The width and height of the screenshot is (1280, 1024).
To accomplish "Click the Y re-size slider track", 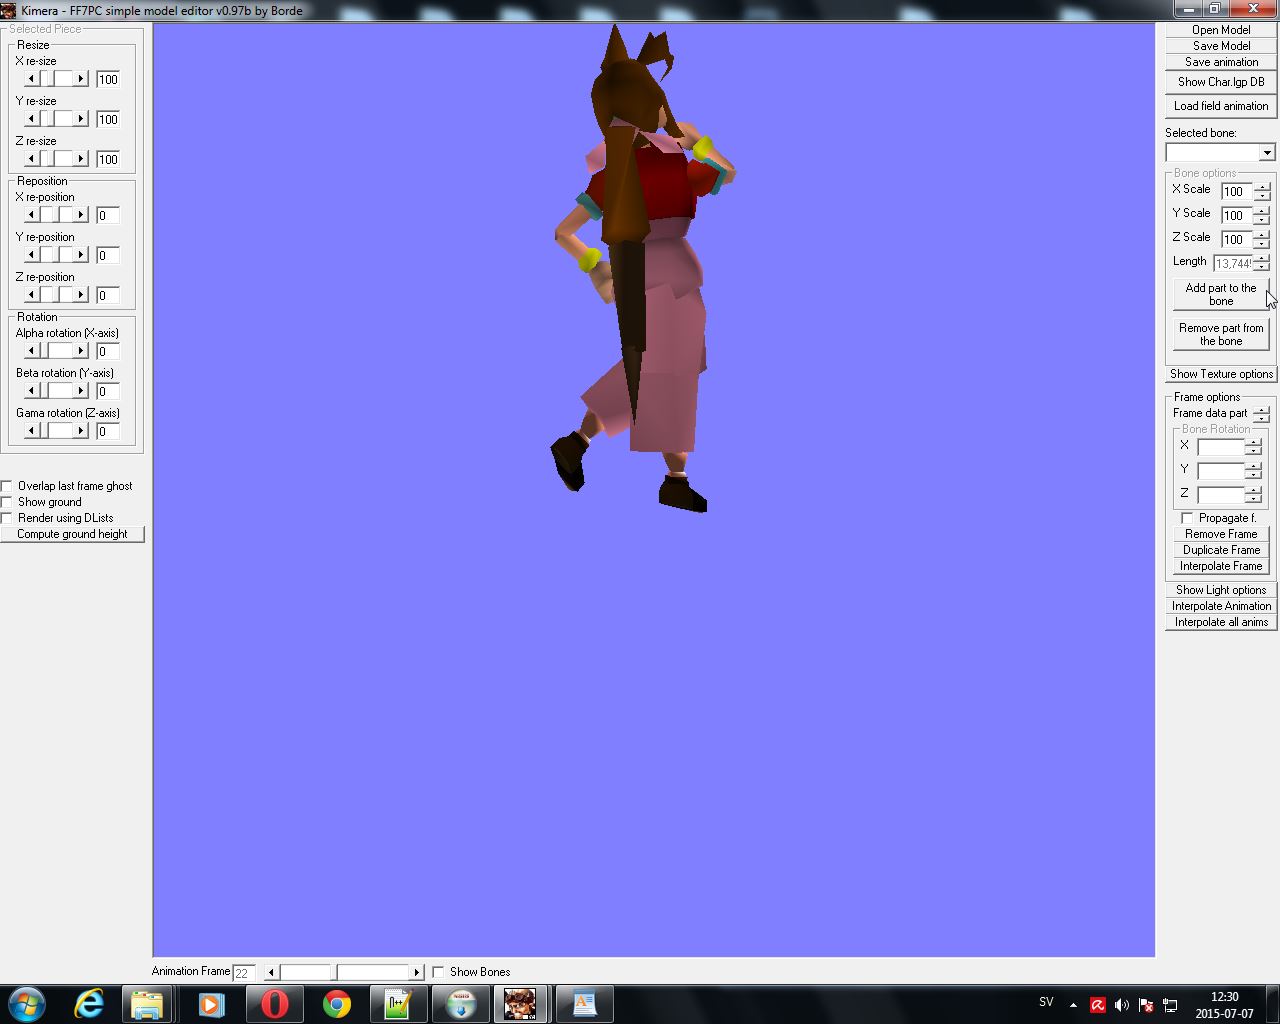I will 56,119.
